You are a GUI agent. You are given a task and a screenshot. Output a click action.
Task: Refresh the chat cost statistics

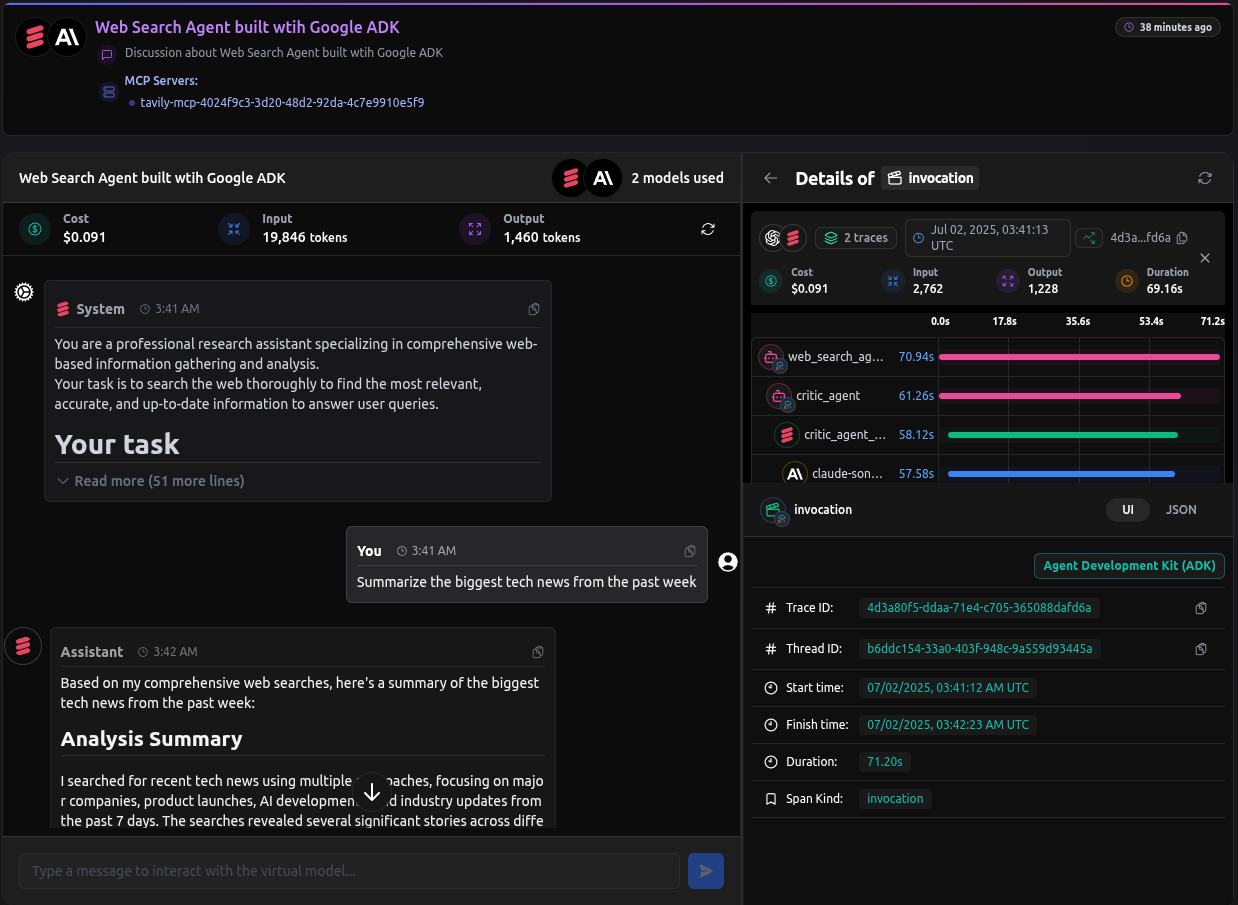(708, 229)
